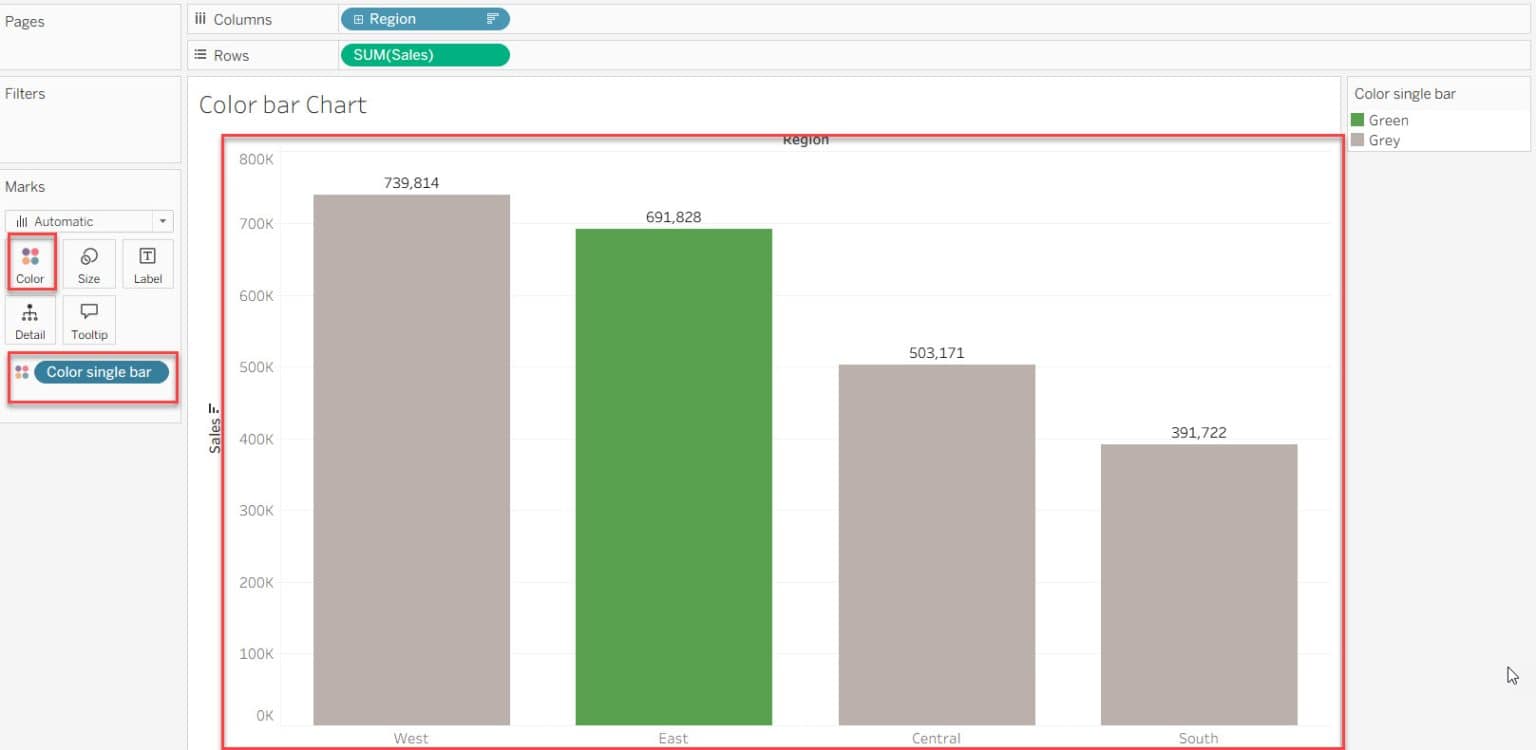Click the Pages shelf header

pos(24,21)
